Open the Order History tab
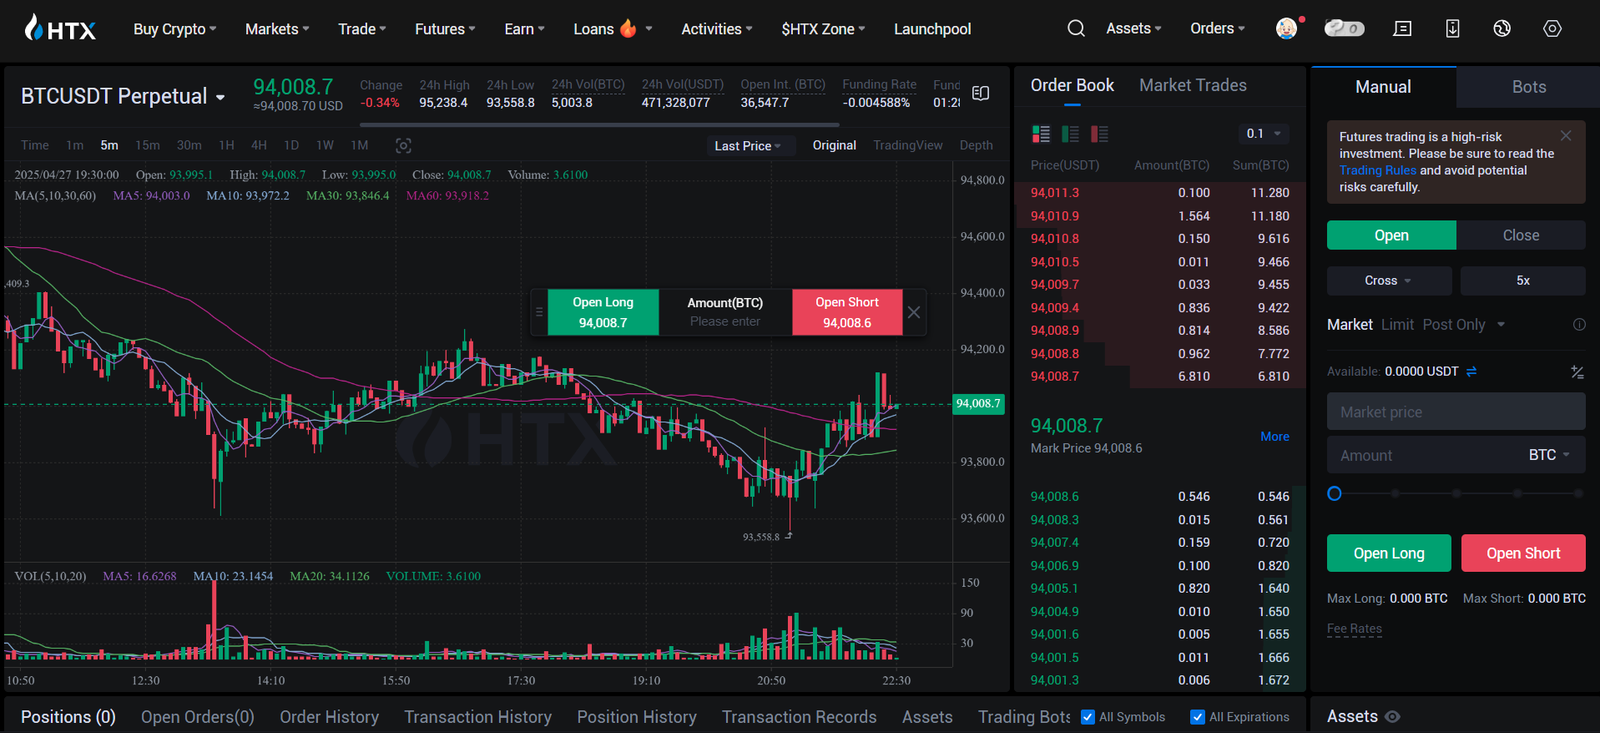Screen dimensions: 1600x733 [329, 717]
